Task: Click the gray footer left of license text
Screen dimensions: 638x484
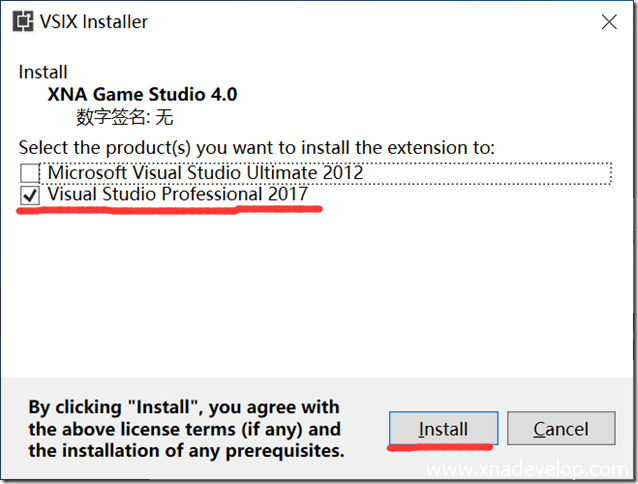Action: (x=14, y=429)
